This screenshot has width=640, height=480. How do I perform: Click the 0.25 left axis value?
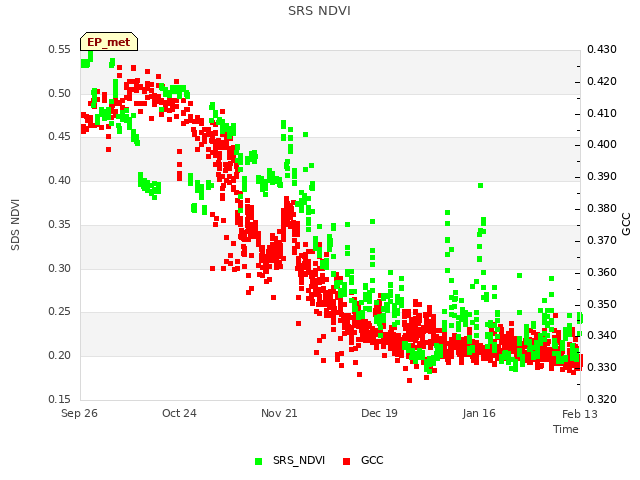[60, 311]
